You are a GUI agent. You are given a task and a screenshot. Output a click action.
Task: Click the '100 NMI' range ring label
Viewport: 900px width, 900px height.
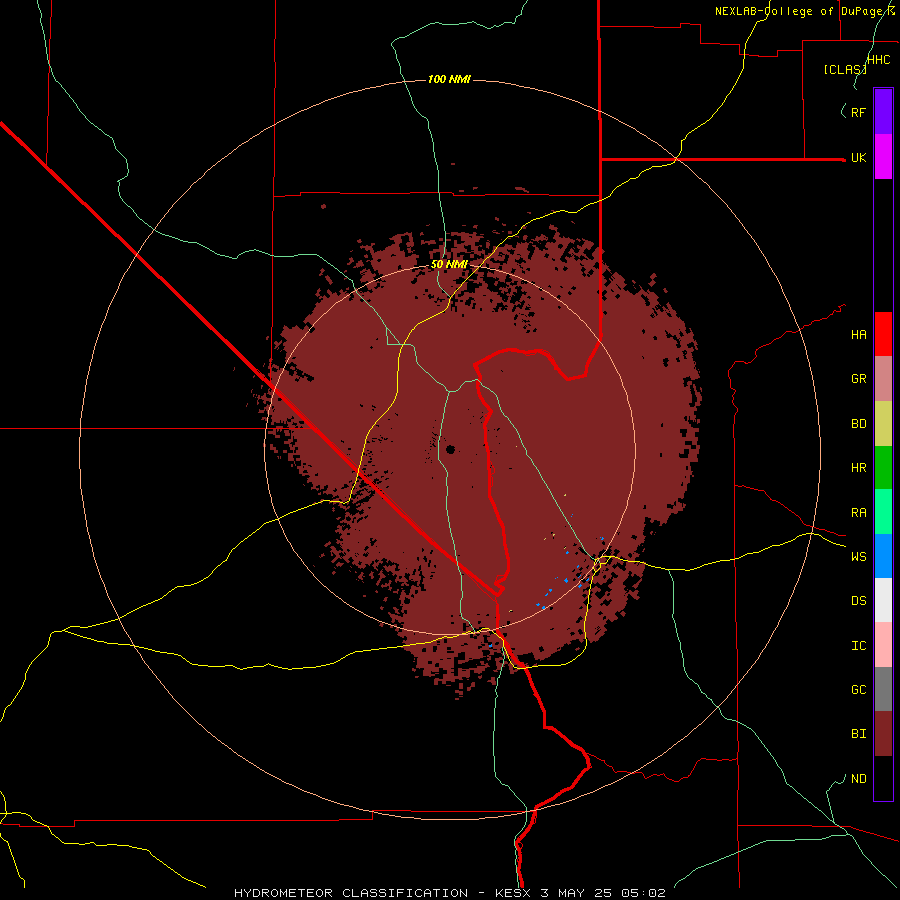point(449,79)
